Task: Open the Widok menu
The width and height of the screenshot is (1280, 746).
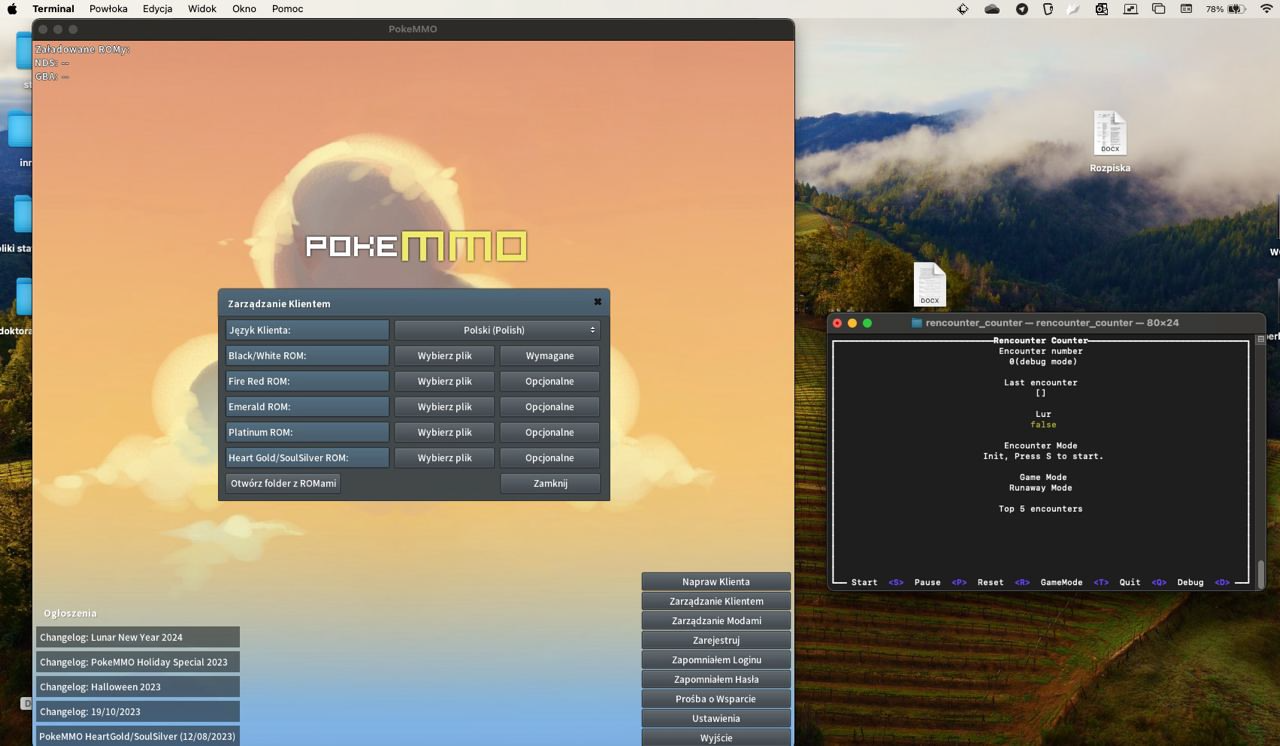Action: click(202, 8)
